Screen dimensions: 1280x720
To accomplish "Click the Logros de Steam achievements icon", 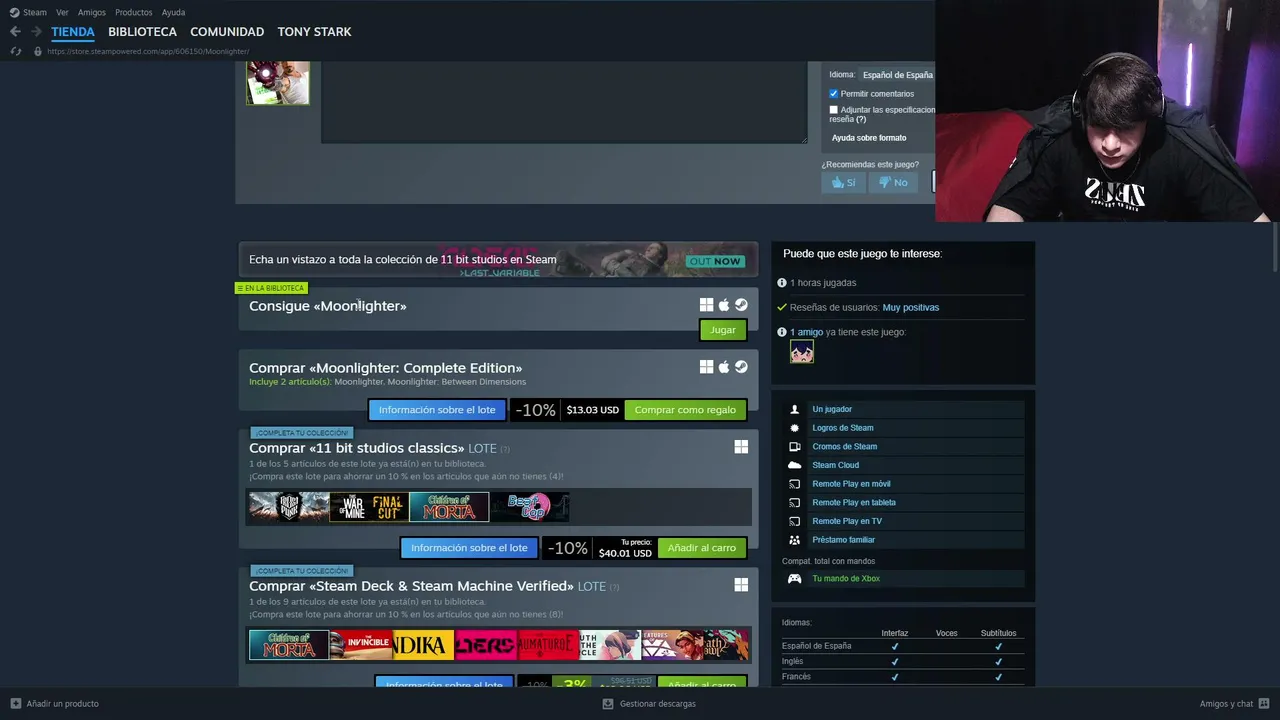I will click(795, 428).
